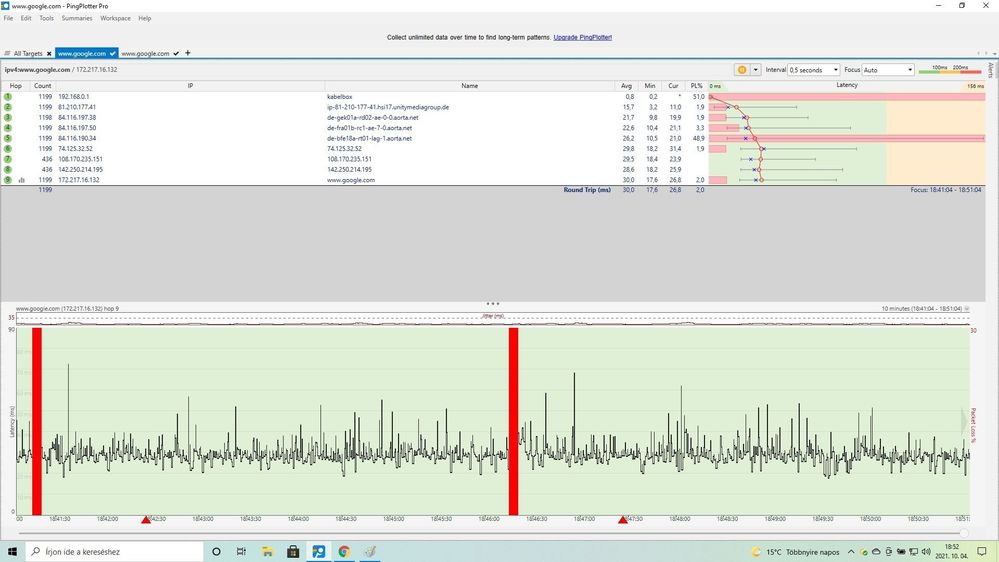Select IP 192.168.0.1 in hop list

pos(74,97)
